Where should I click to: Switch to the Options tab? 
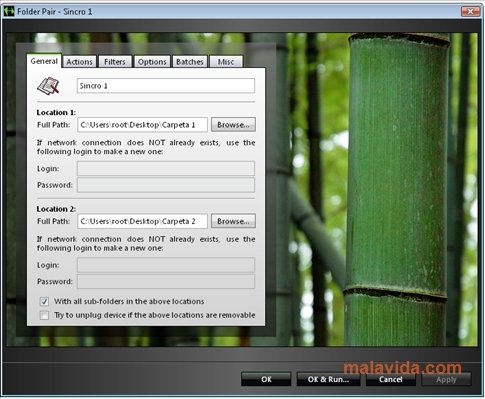coord(152,62)
